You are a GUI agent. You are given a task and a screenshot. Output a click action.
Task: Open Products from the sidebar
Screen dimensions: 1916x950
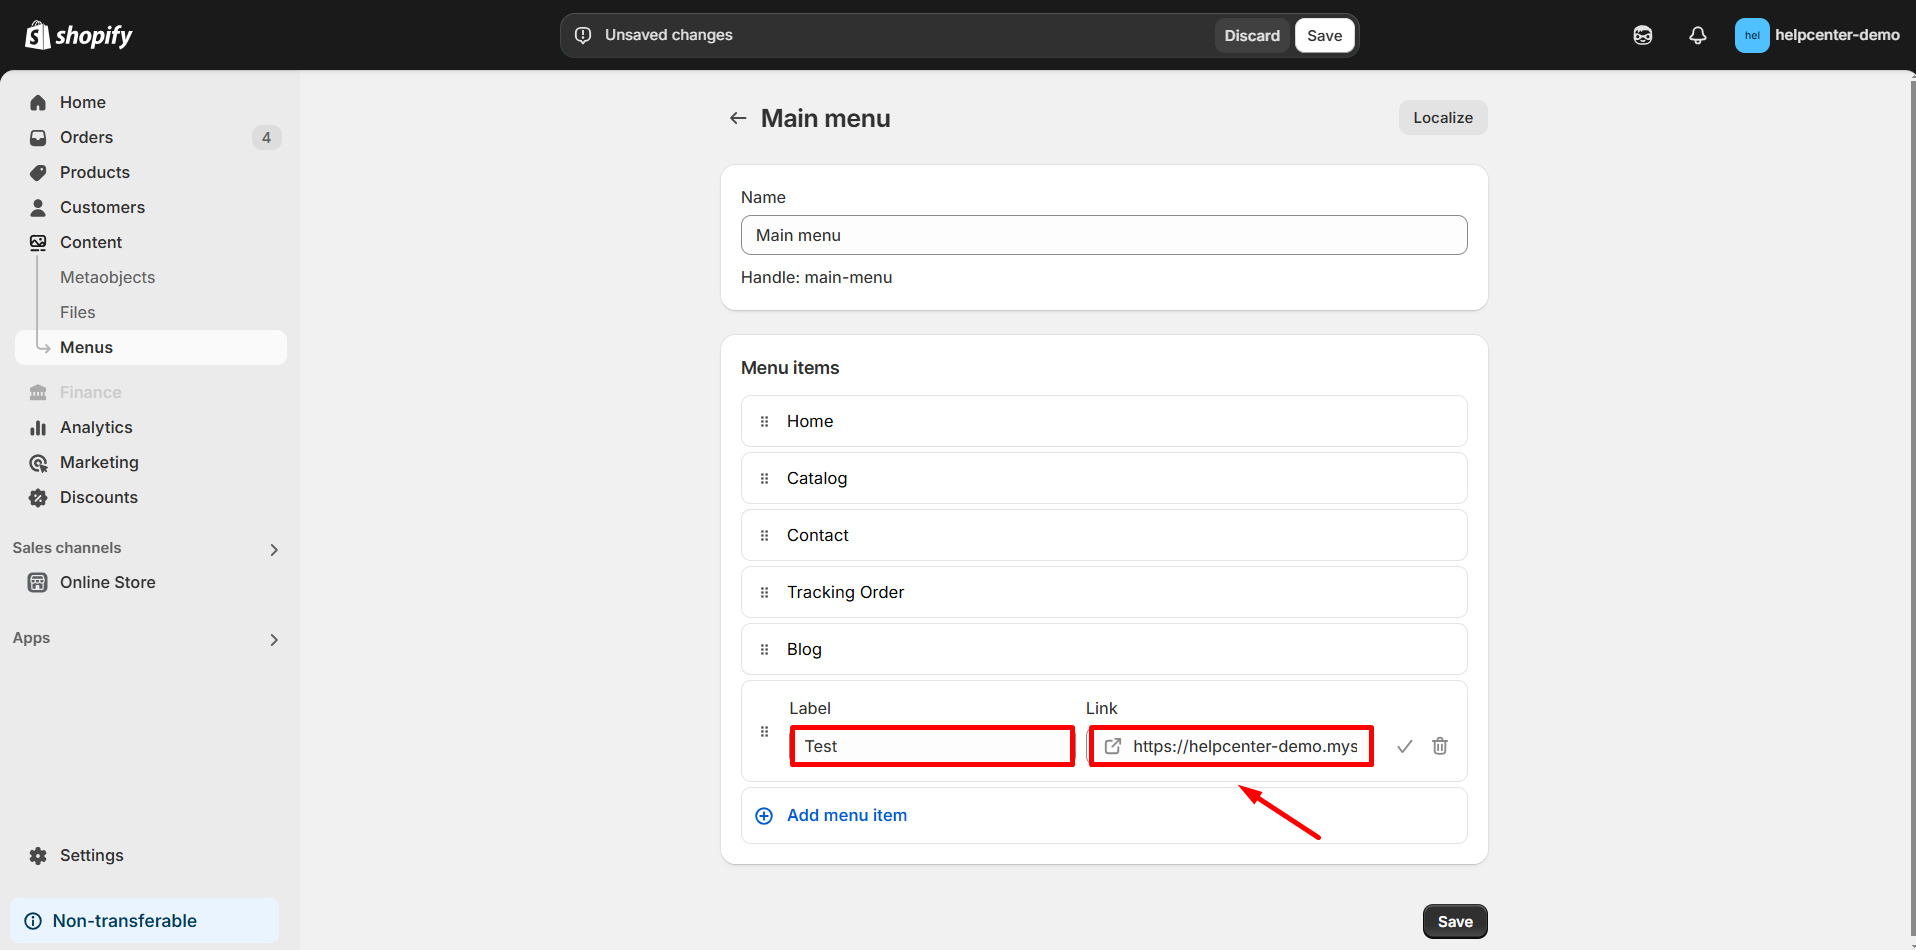[94, 172]
